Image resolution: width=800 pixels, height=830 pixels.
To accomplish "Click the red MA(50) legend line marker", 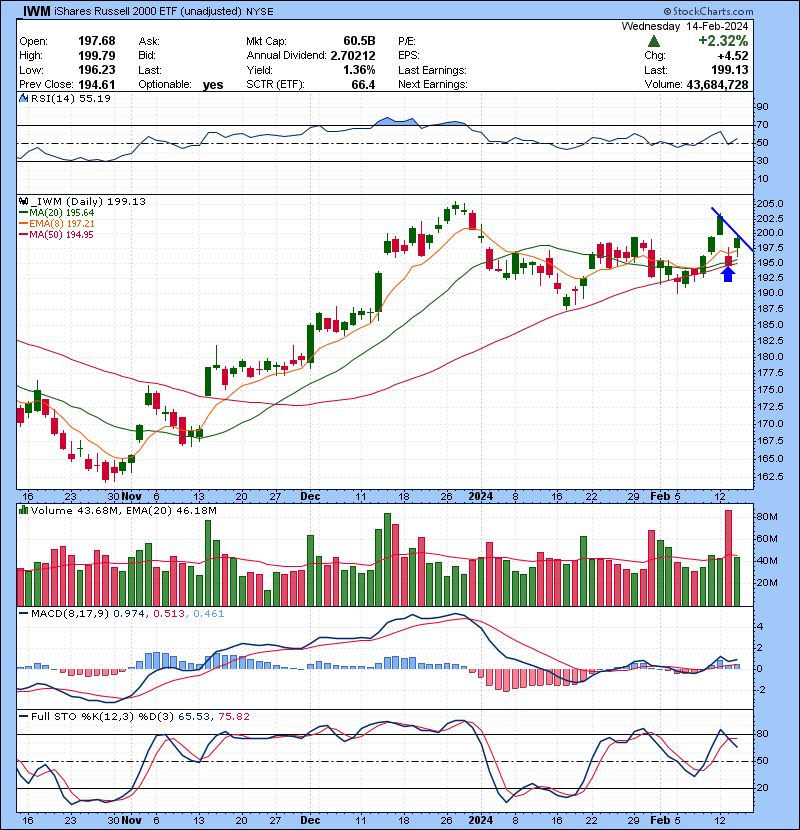I will (23, 235).
